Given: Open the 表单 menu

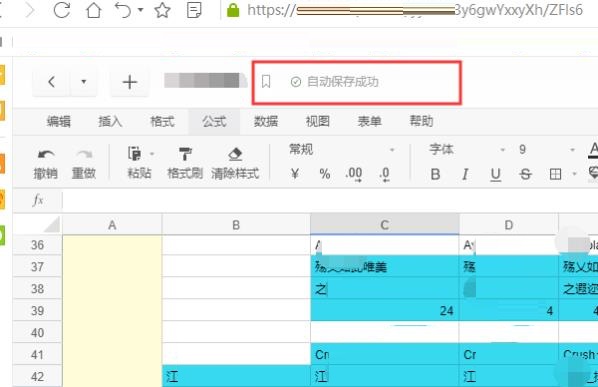Looking at the screenshot, I should [370, 122].
